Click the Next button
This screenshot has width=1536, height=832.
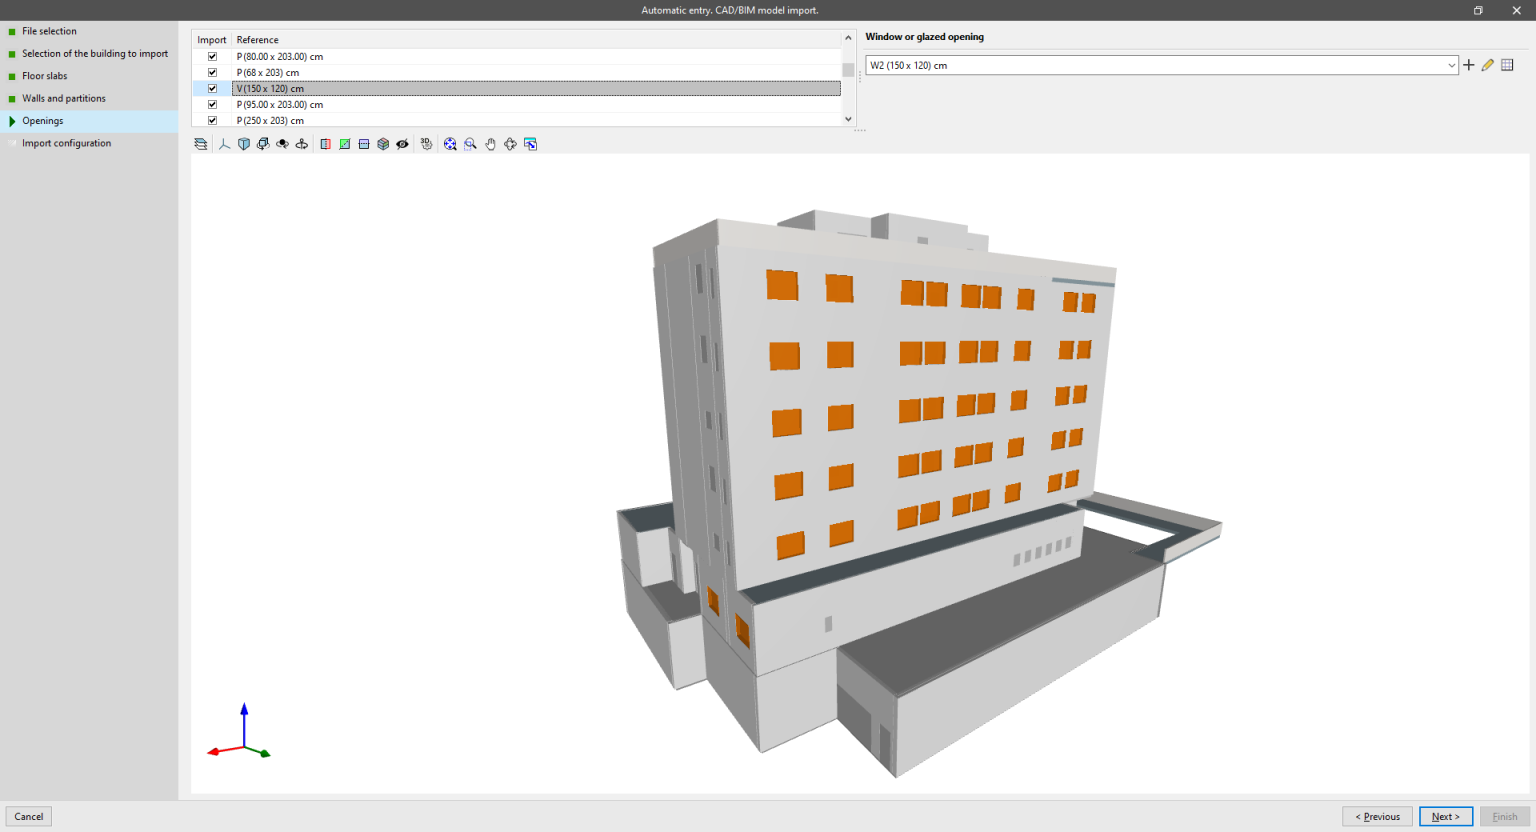tap(1445, 816)
